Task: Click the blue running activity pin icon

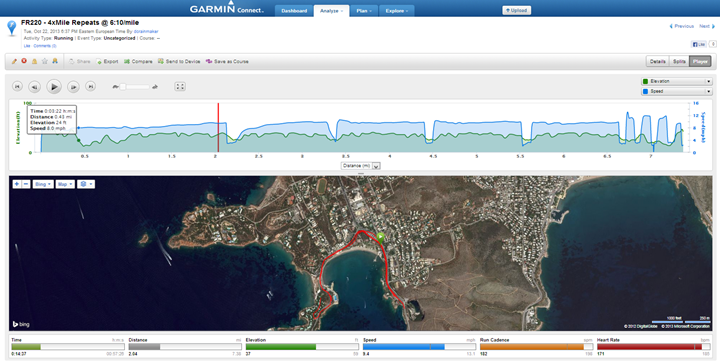Action: point(11,28)
